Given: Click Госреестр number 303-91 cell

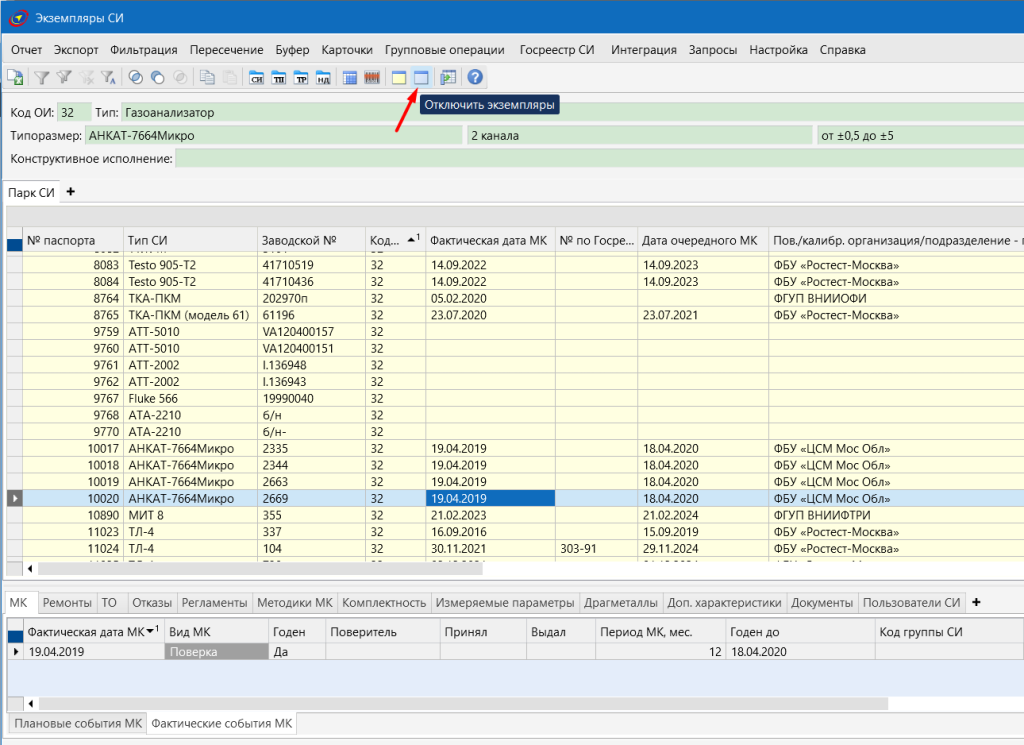Looking at the screenshot, I should [596, 548].
